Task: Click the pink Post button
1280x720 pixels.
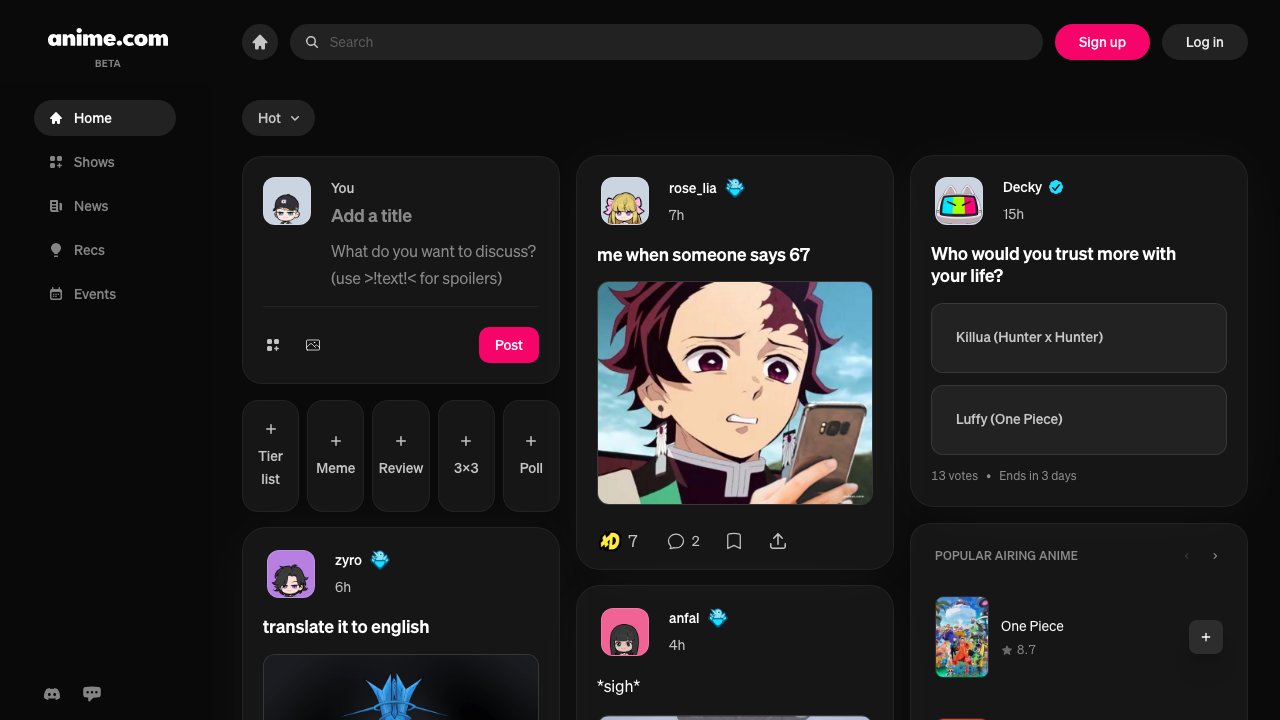Action: [509, 345]
